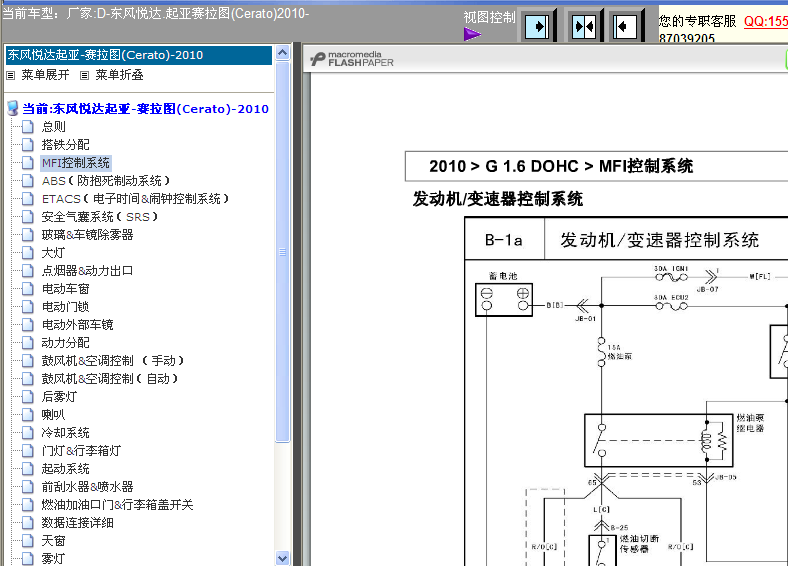The width and height of the screenshot is (788, 566).
Task: Click the document icon next to 动力分配
Action: click(28, 343)
